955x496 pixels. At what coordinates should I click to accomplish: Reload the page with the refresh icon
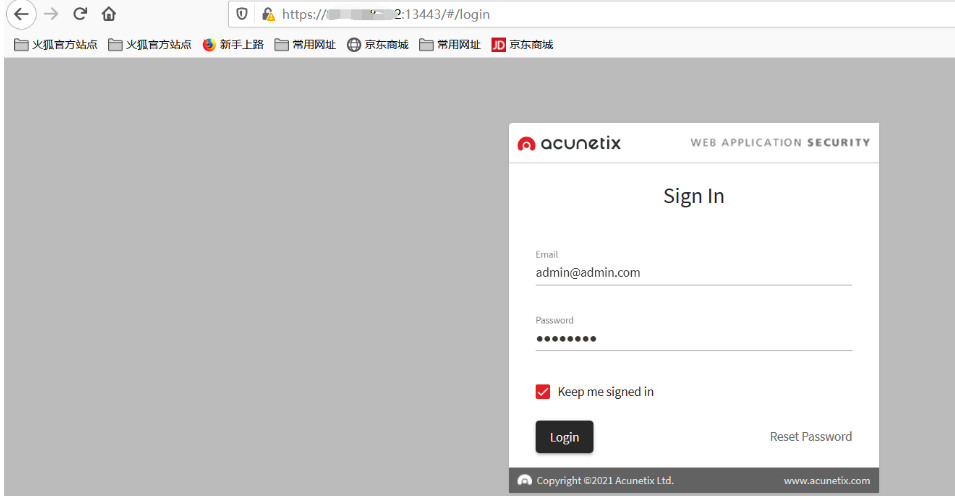[x=80, y=14]
